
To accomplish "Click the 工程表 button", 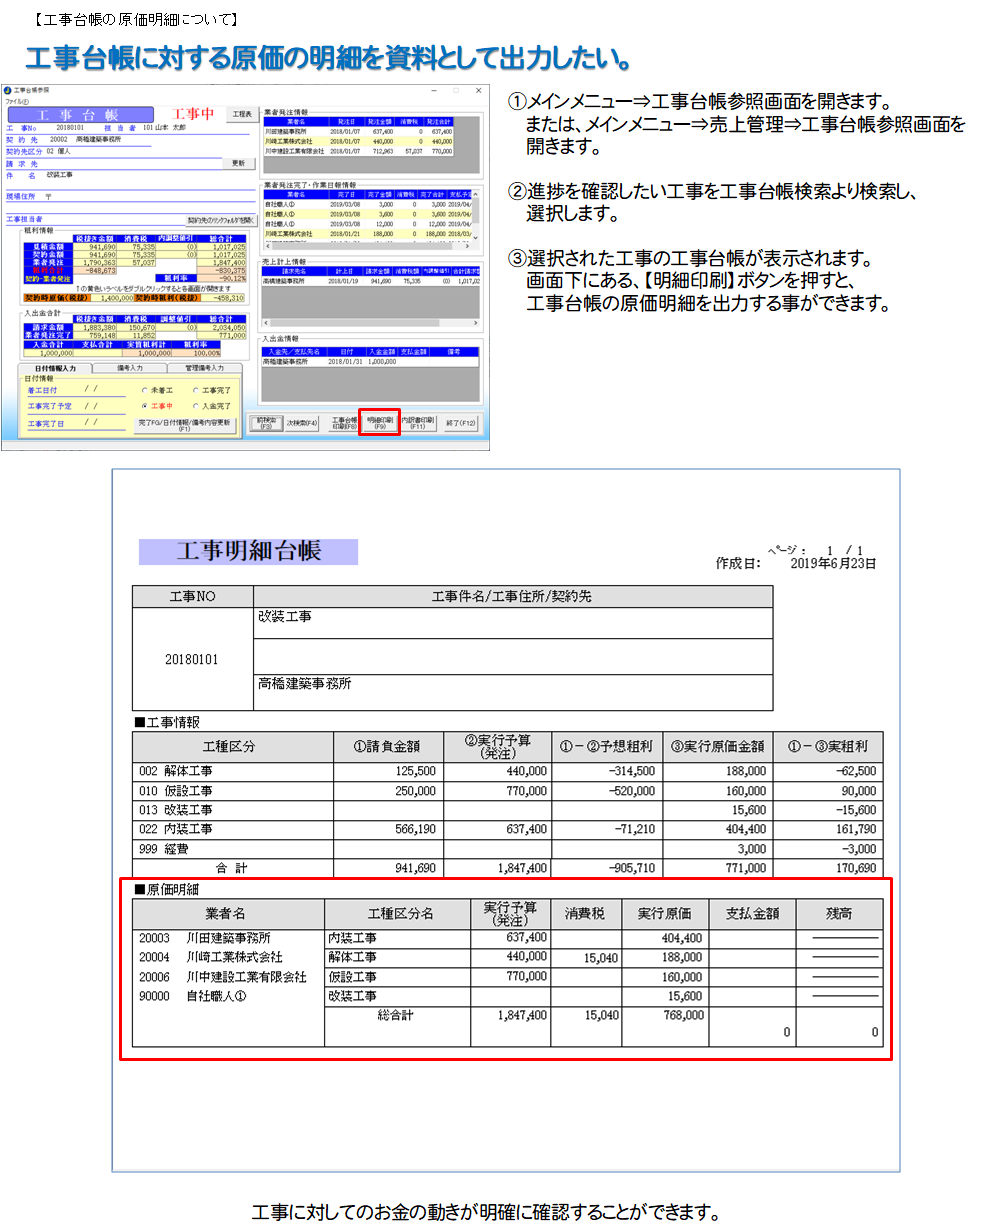I will coord(239,114).
